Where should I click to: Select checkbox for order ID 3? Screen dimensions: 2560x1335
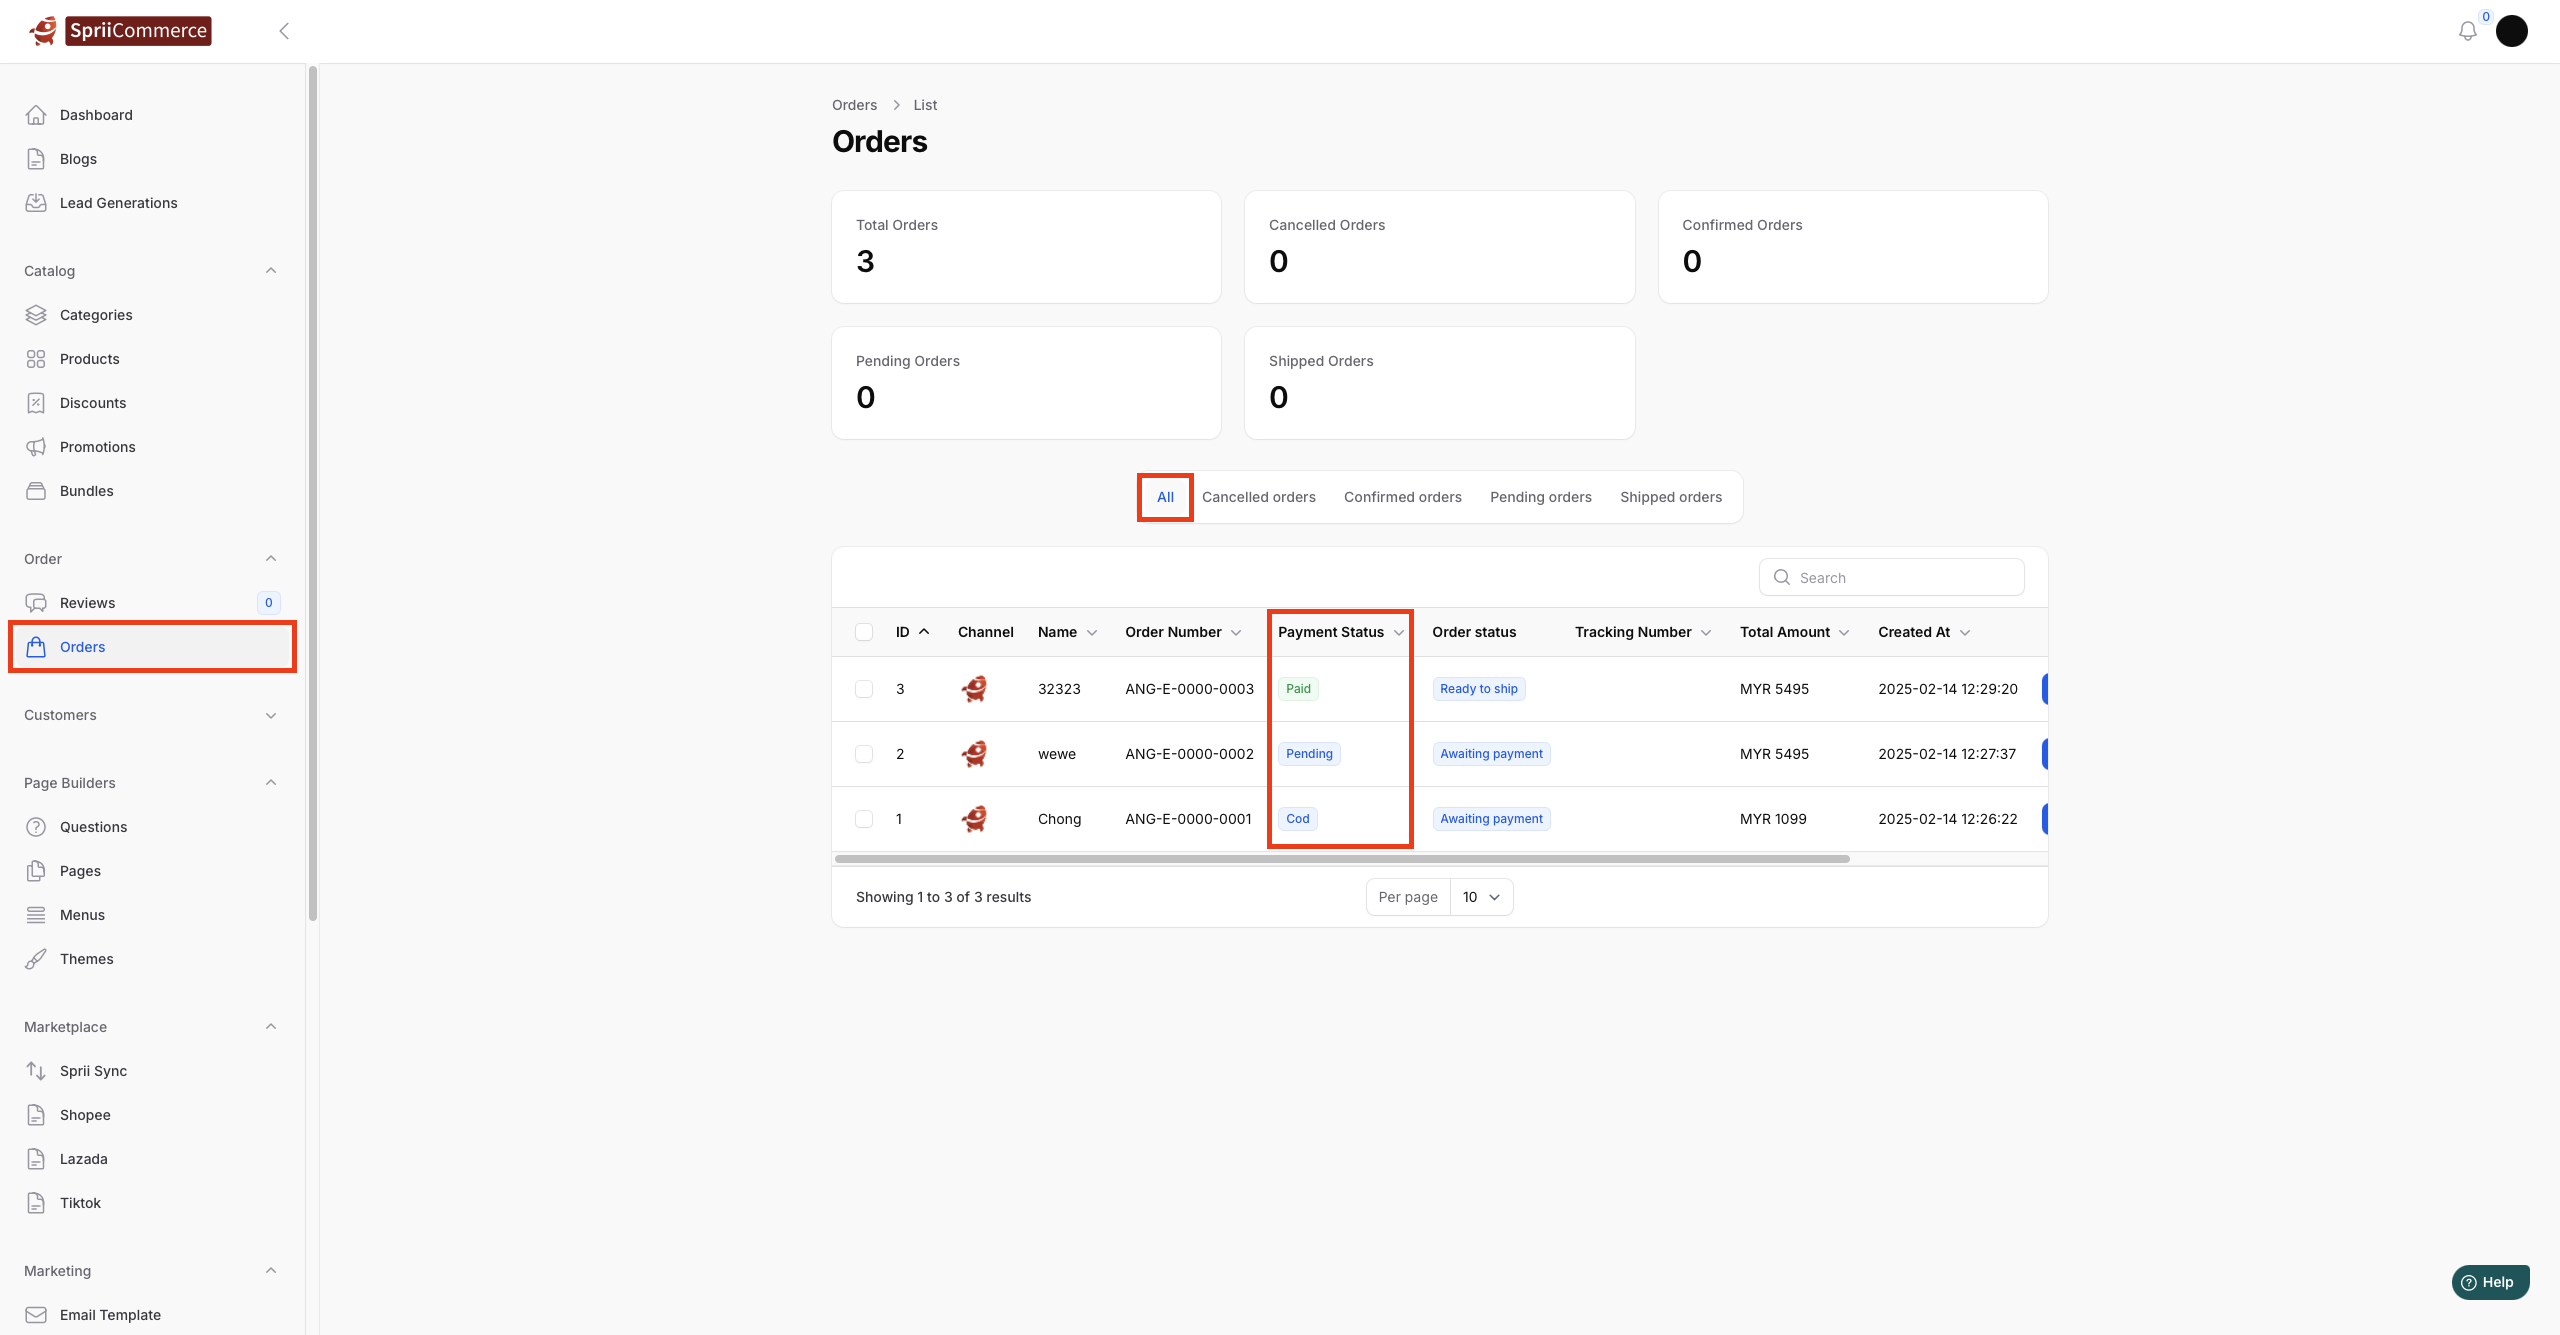pyautogui.click(x=864, y=689)
